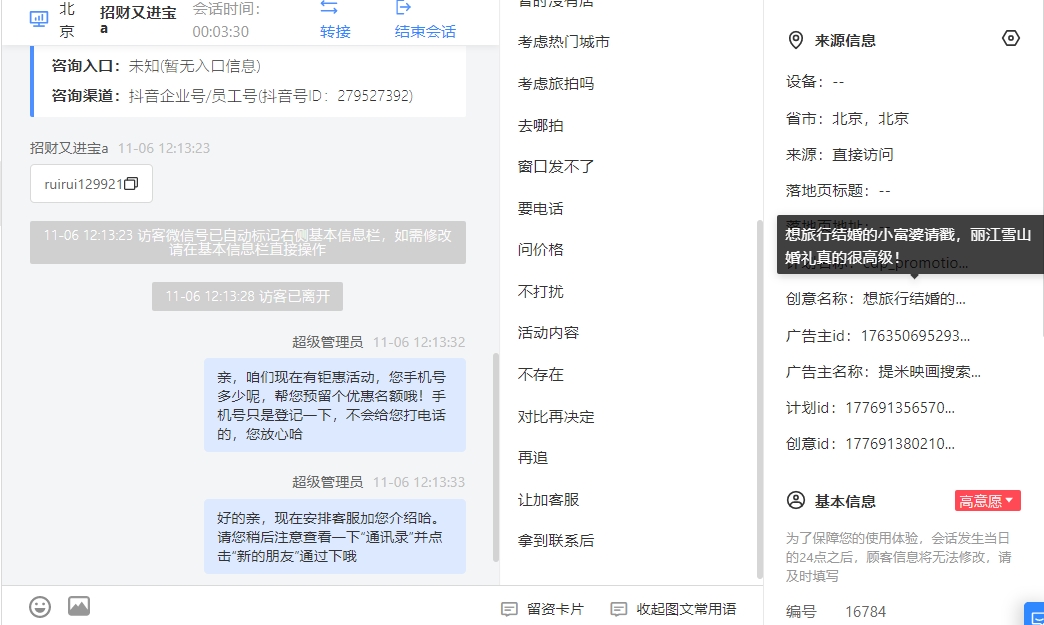
Task: Click the 来源 value 直接访问
Action: (x=863, y=154)
